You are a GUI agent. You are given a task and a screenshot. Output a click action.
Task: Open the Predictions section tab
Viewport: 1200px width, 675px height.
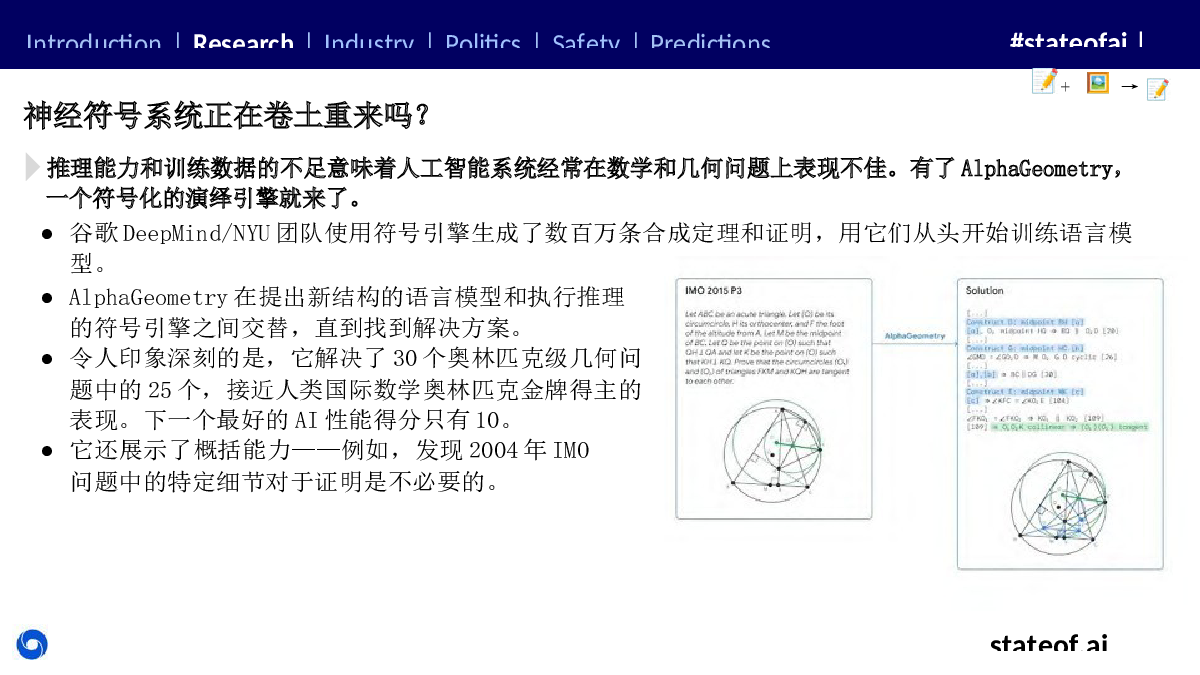tap(710, 43)
